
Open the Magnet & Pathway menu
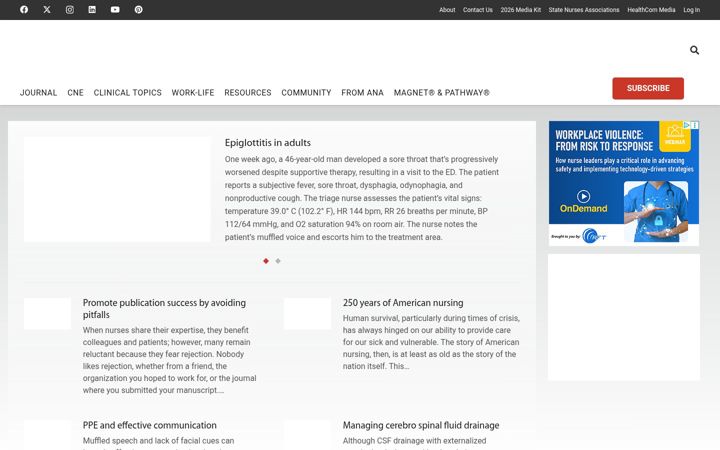442,93
